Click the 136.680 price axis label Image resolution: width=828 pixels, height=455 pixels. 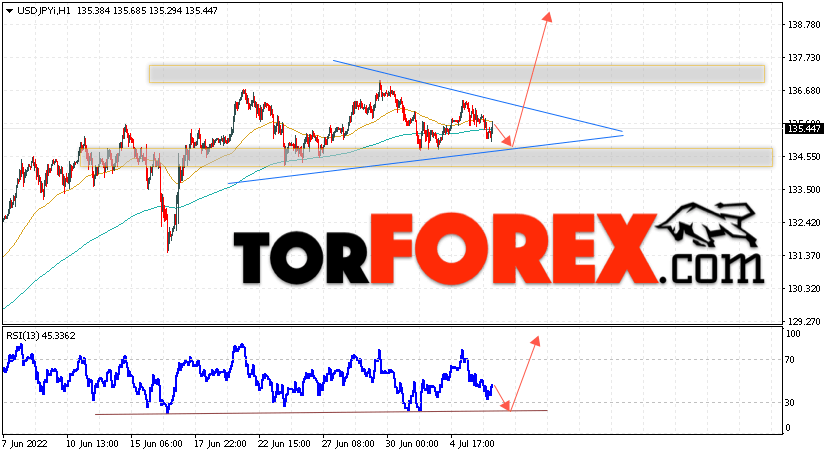click(x=804, y=91)
